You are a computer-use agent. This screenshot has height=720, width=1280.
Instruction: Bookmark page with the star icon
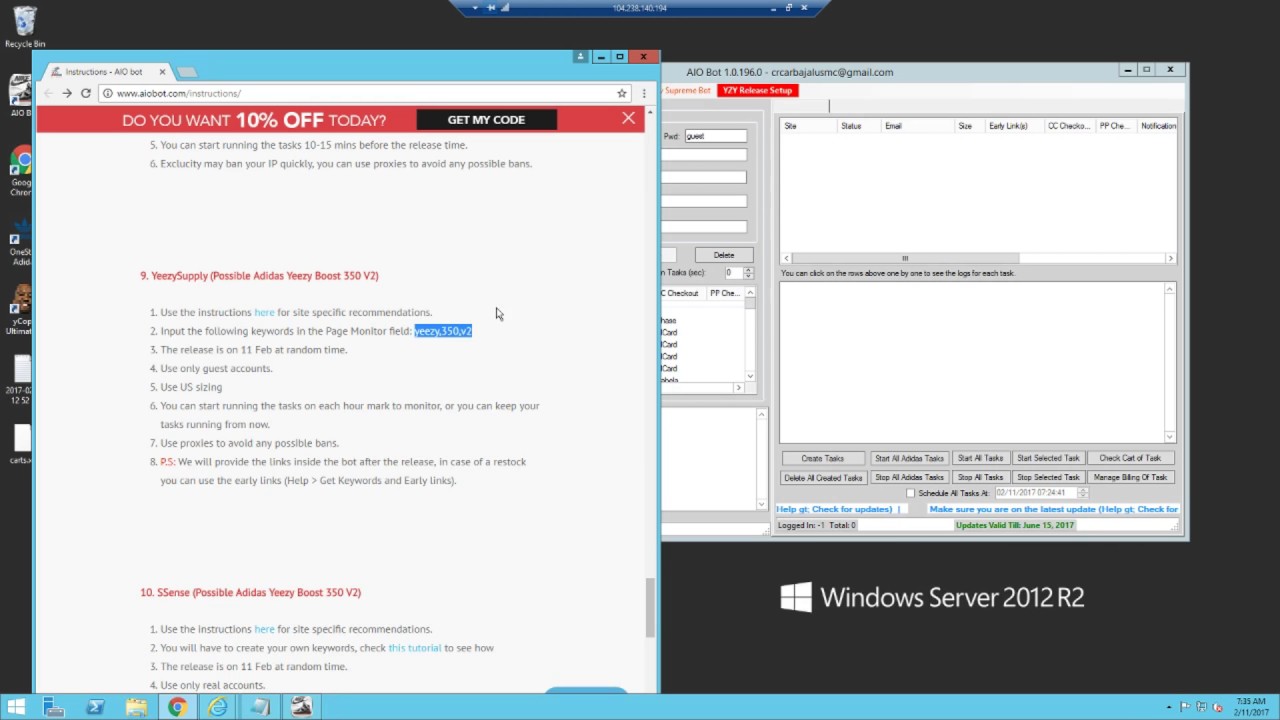click(622, 93)
